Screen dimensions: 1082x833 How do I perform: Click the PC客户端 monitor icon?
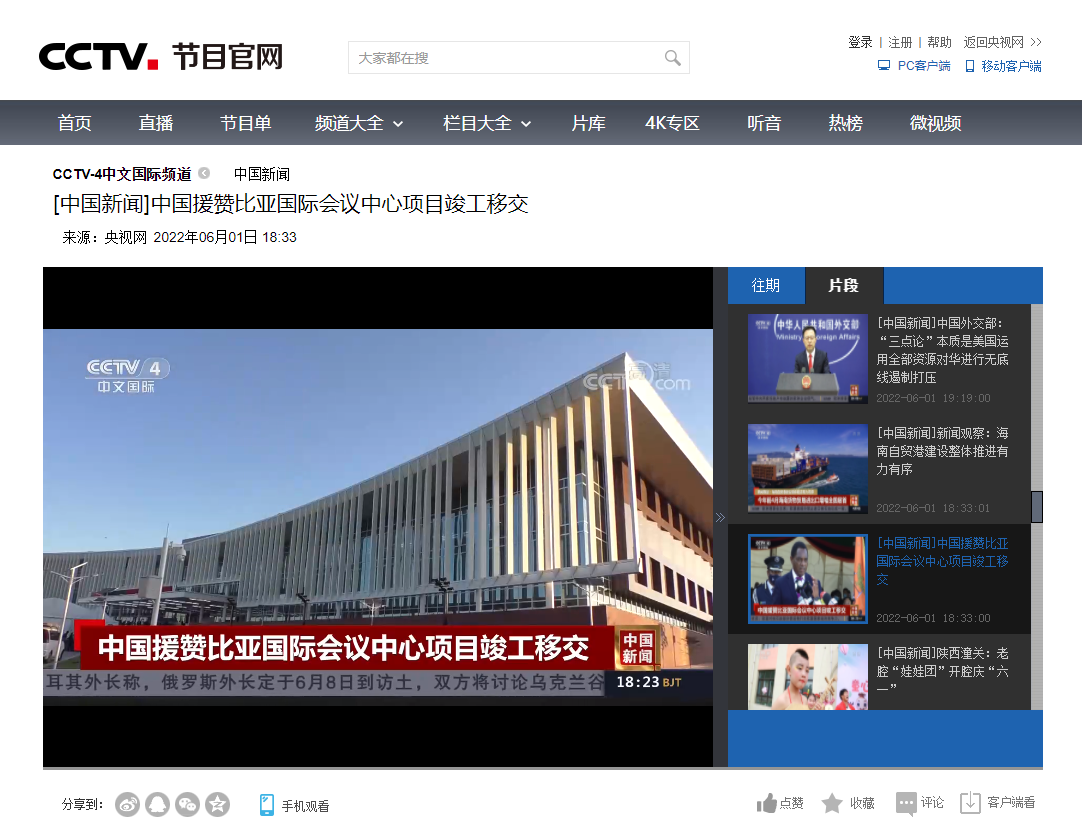[883, 66]
